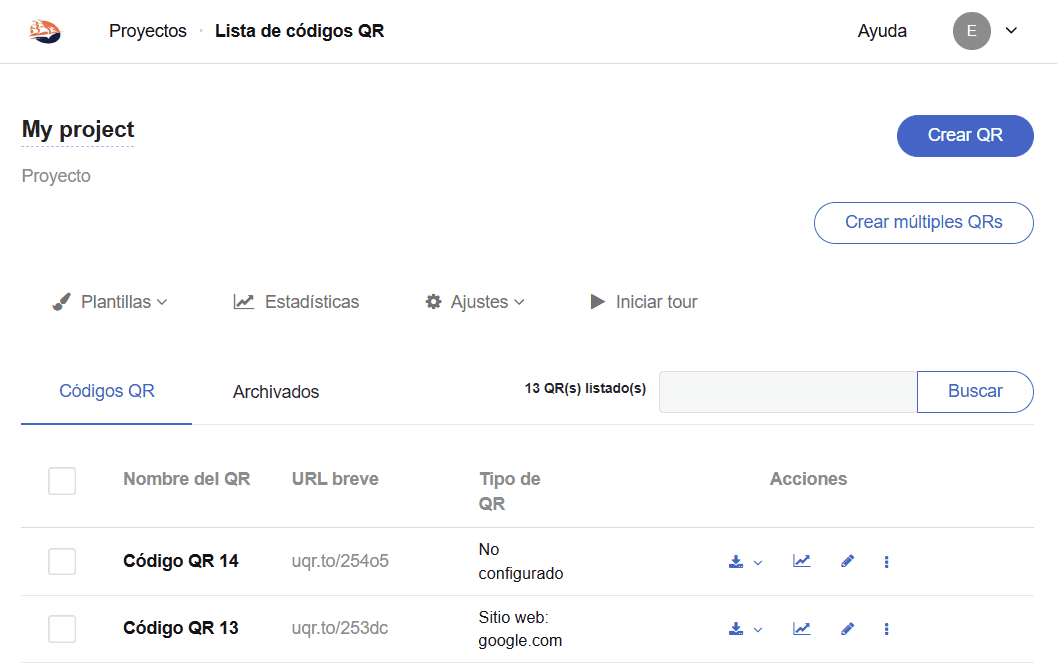The image size is (1057, 664).
Task: Open the Estadísticas section
Action: (296, 302)
